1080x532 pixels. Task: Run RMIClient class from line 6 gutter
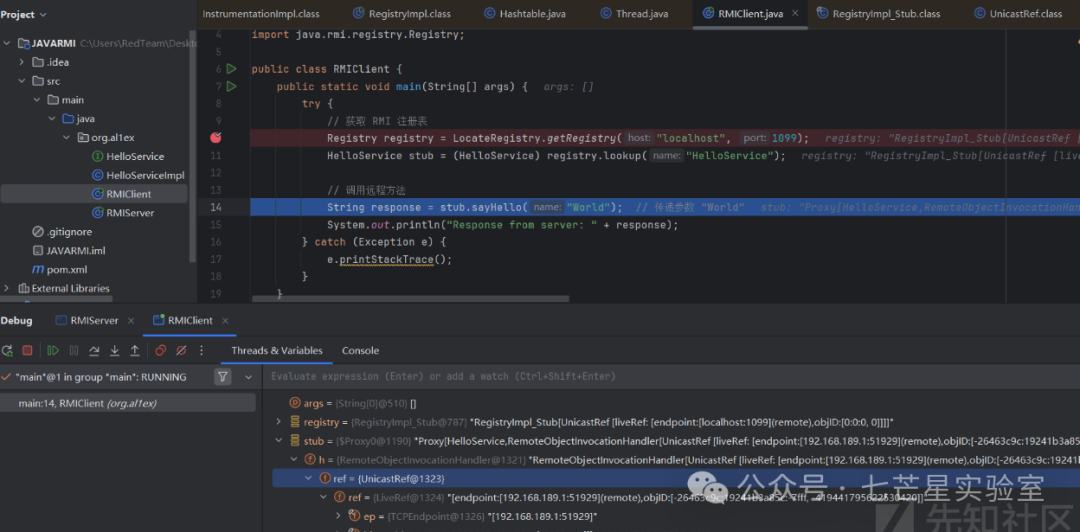[x=231, y=69]
